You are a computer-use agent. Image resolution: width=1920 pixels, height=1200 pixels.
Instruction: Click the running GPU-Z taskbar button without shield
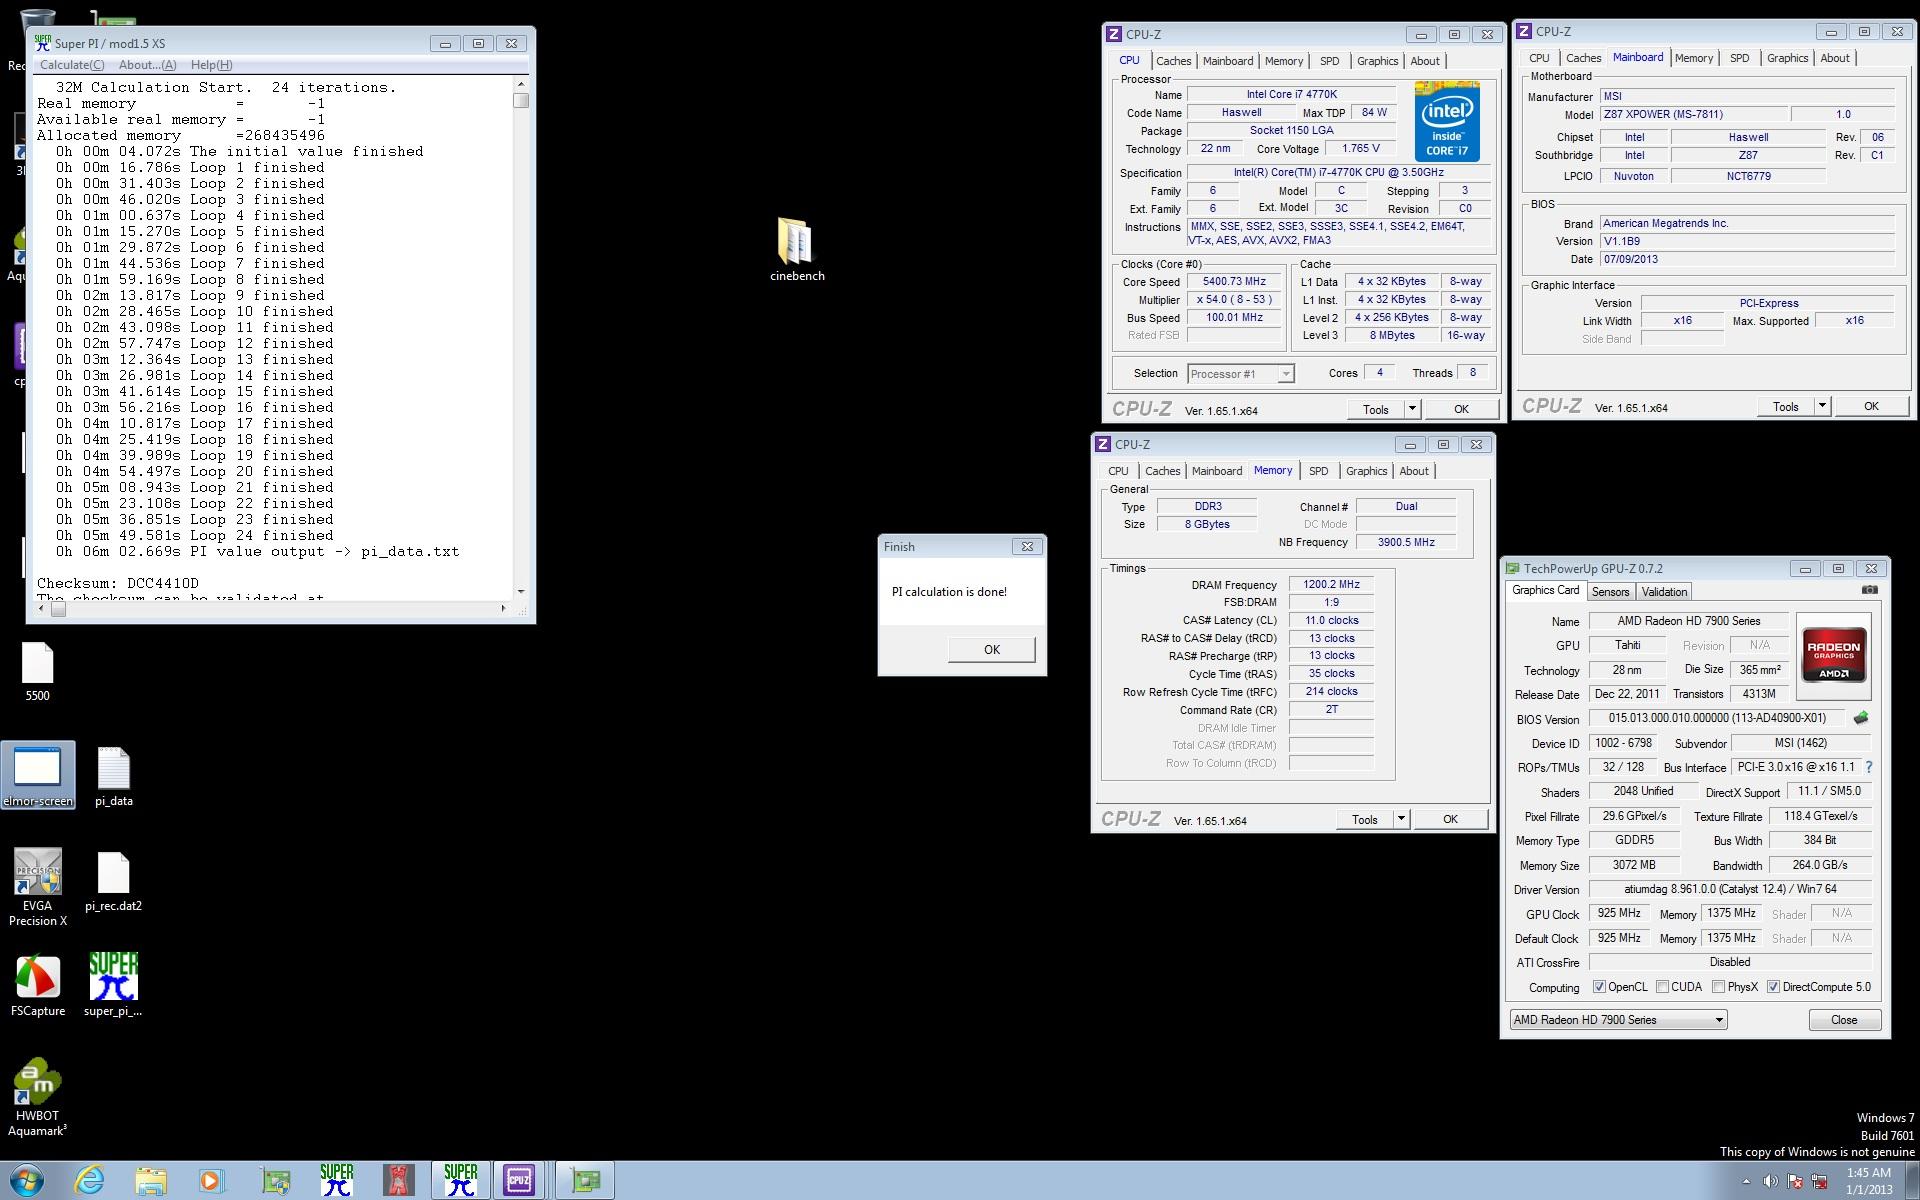[585, 1181]
